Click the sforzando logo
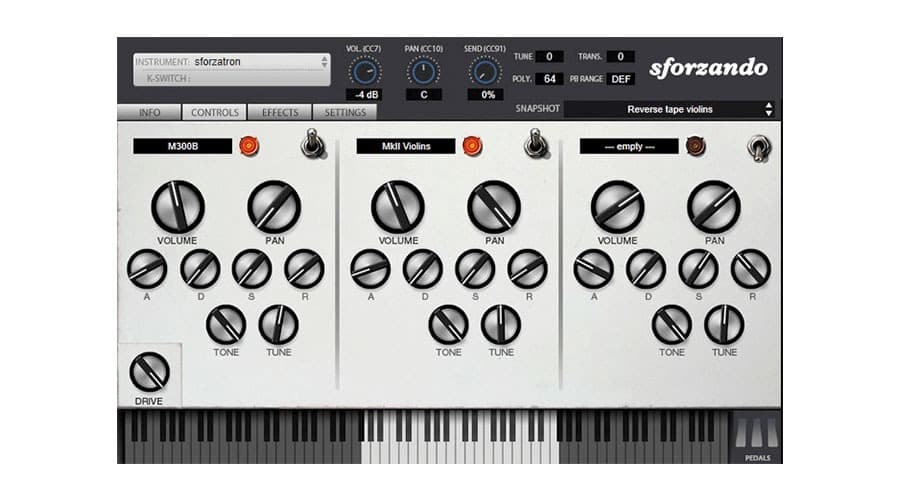Screen dimensions: 900x500 click(708, 68)
